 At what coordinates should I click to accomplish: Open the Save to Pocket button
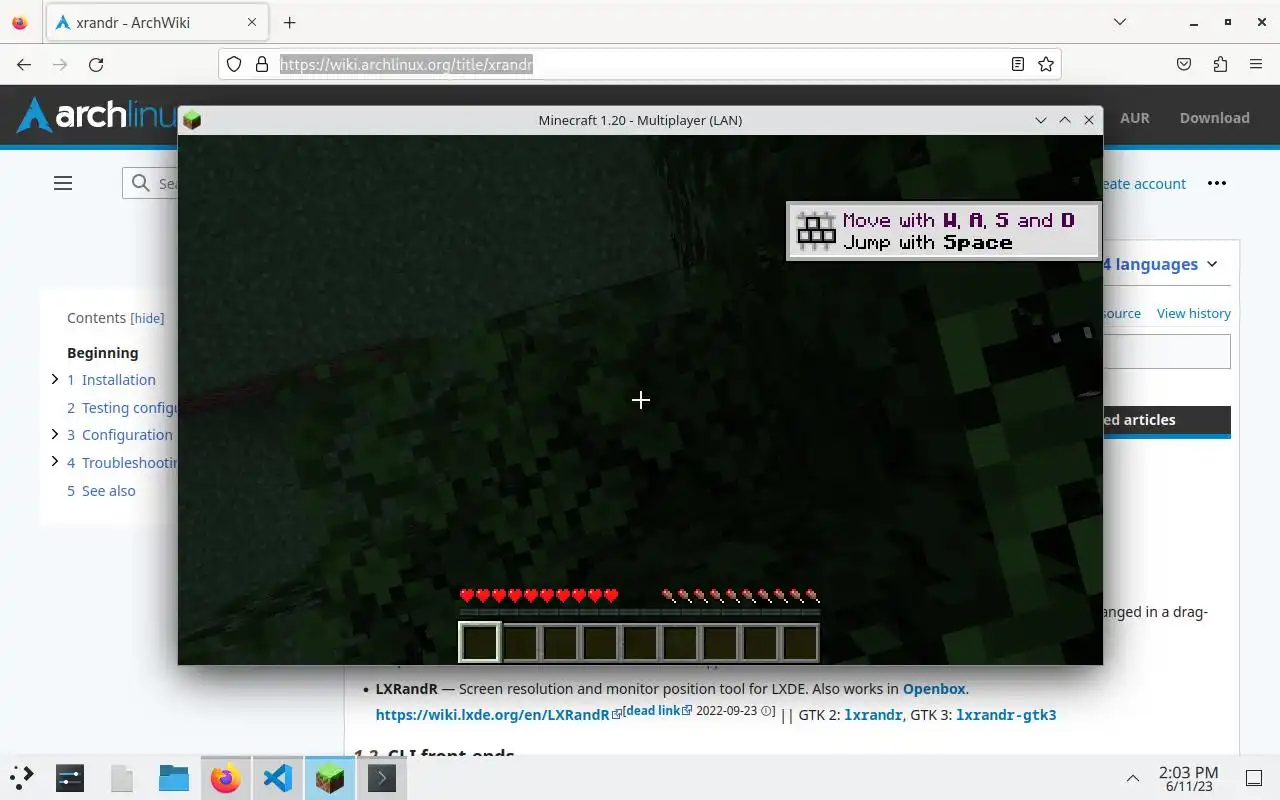pyautogui.click(x=1184, y=64)
